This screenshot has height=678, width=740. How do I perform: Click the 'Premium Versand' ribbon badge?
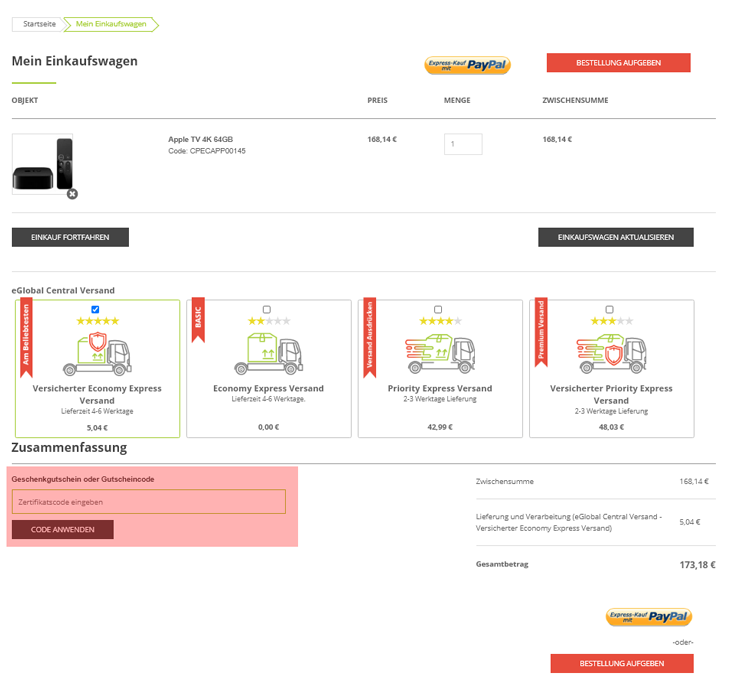[x=541, y=333]
